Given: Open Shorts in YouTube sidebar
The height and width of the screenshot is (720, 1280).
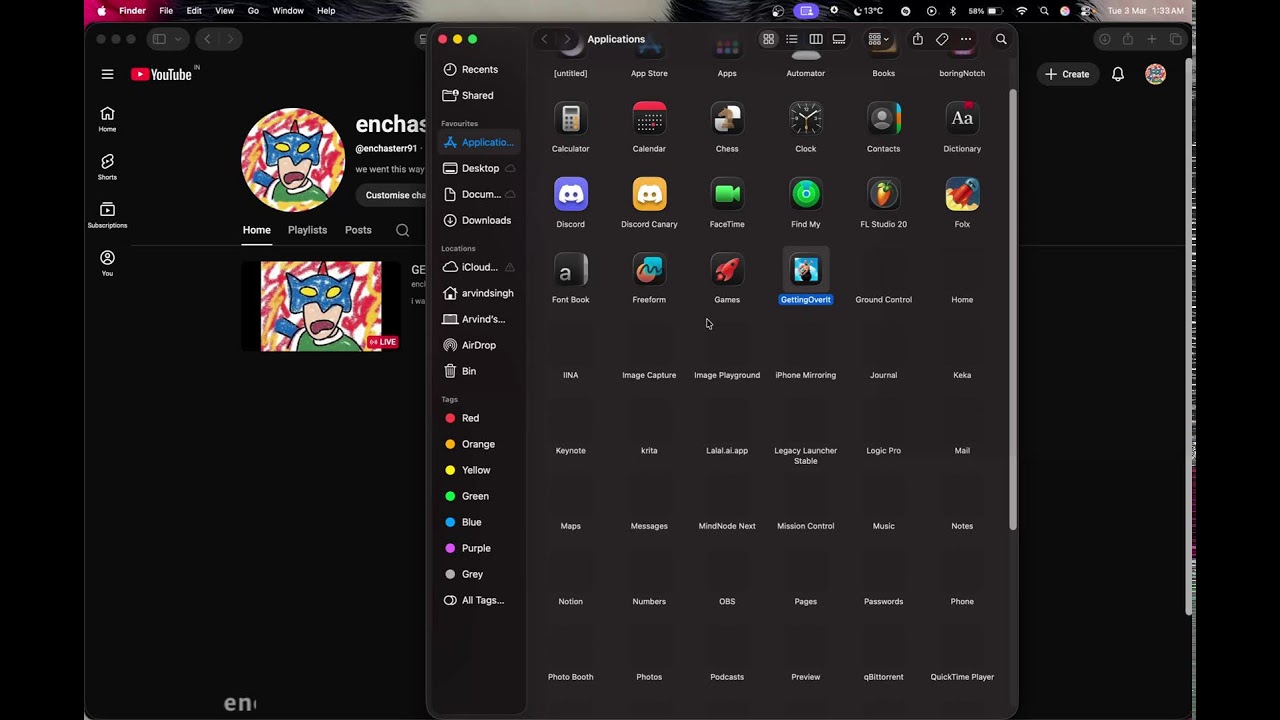Looking at the screenshot, I should (x=107, y=166).
